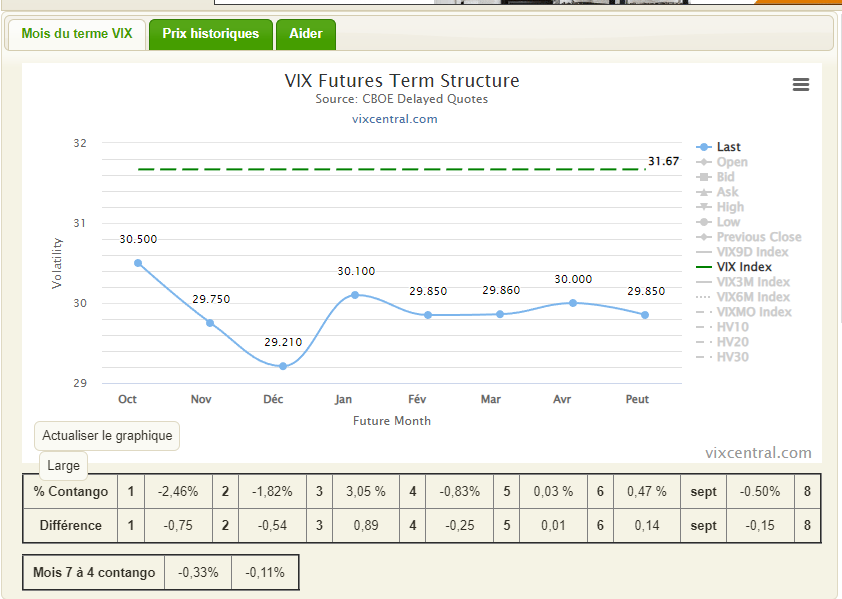
Task: Select the -2,46% contango cell
Action: click(178, 492)
